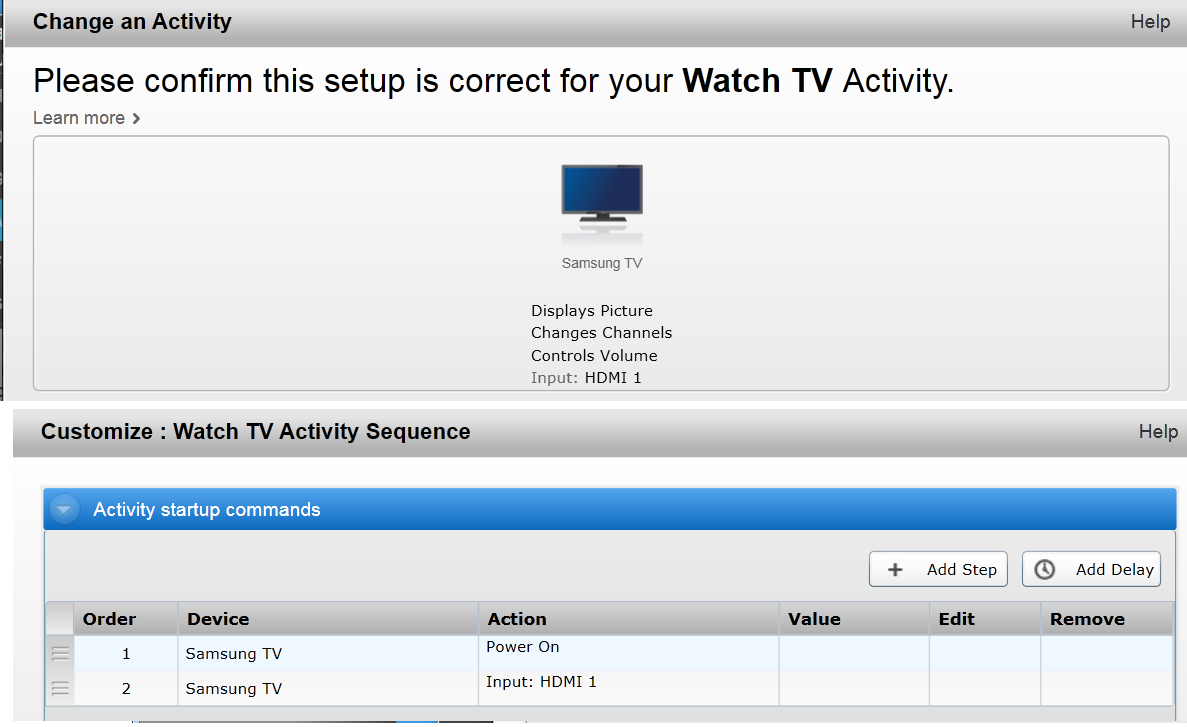Click the chevron next to Learn more
The image size is (1187, 727).
pos(136,118)
